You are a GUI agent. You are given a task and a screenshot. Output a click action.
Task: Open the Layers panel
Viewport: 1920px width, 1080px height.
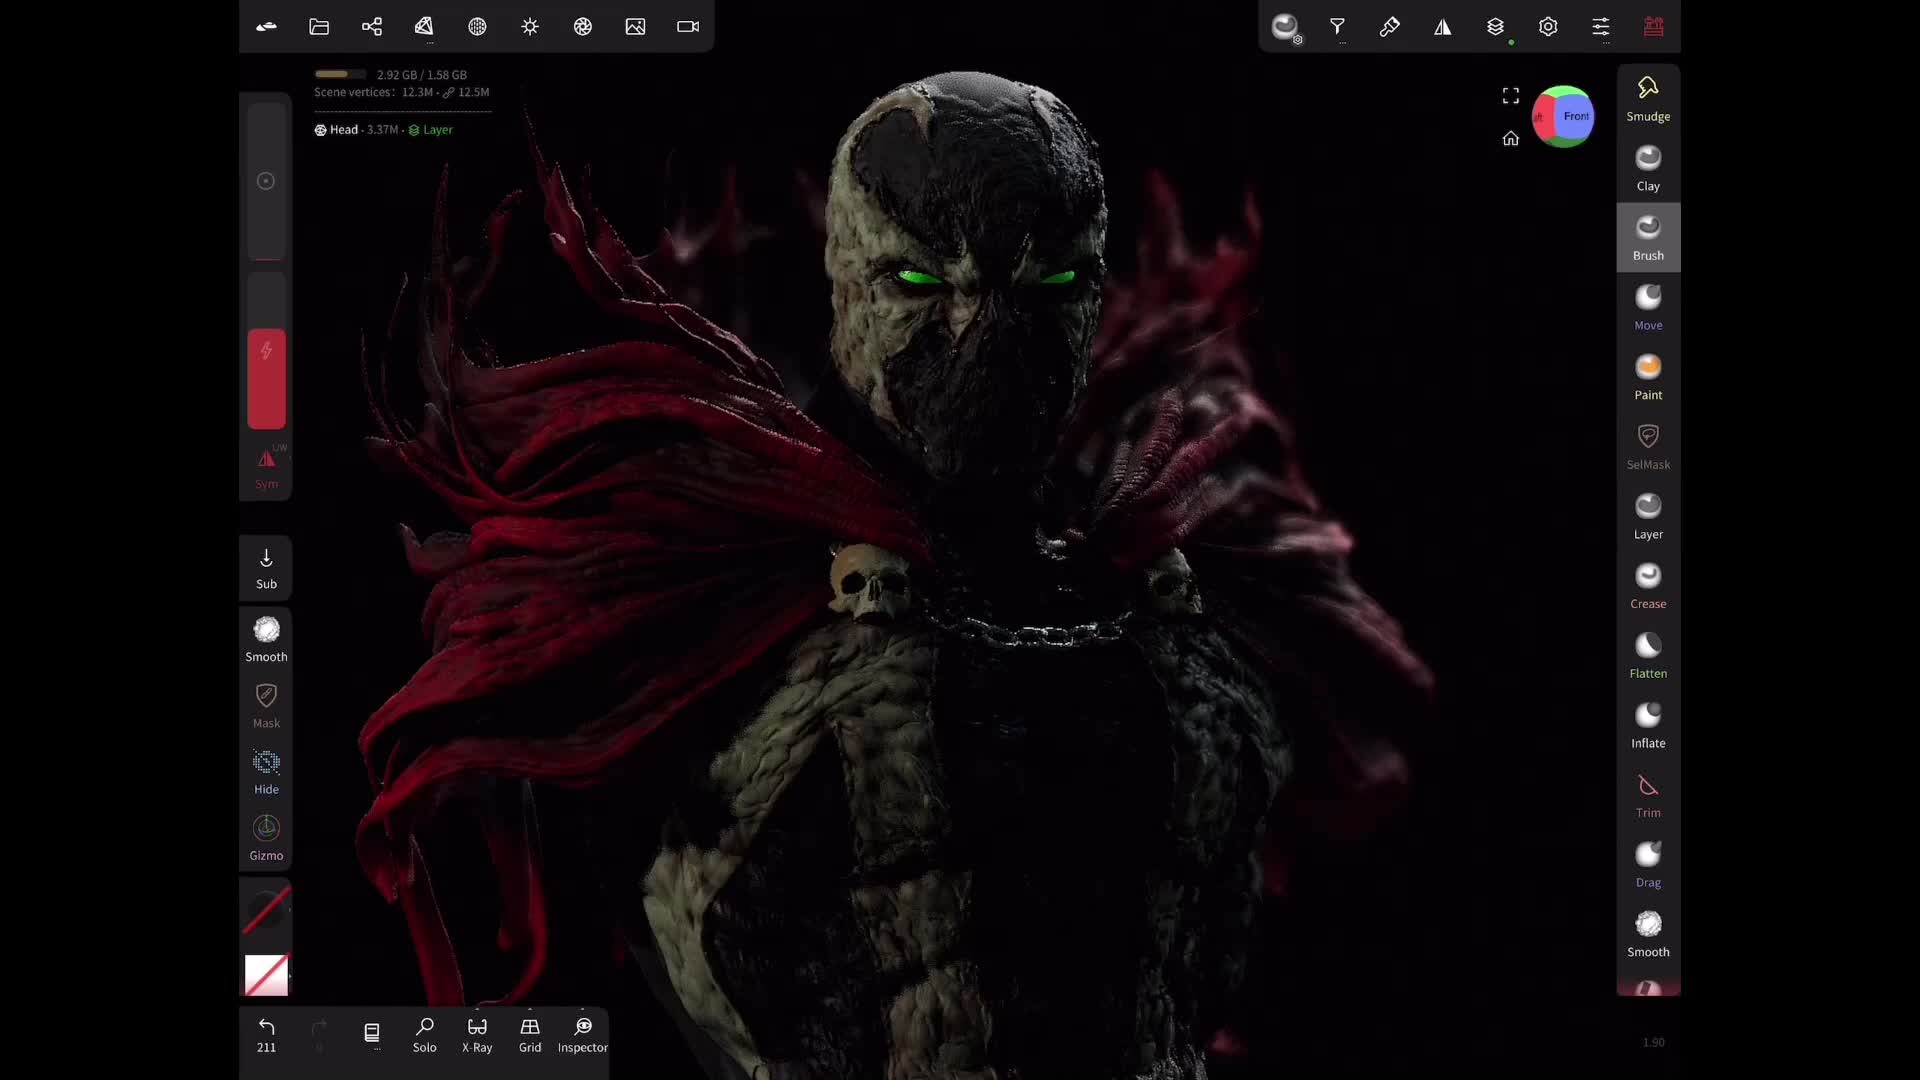1495,27
